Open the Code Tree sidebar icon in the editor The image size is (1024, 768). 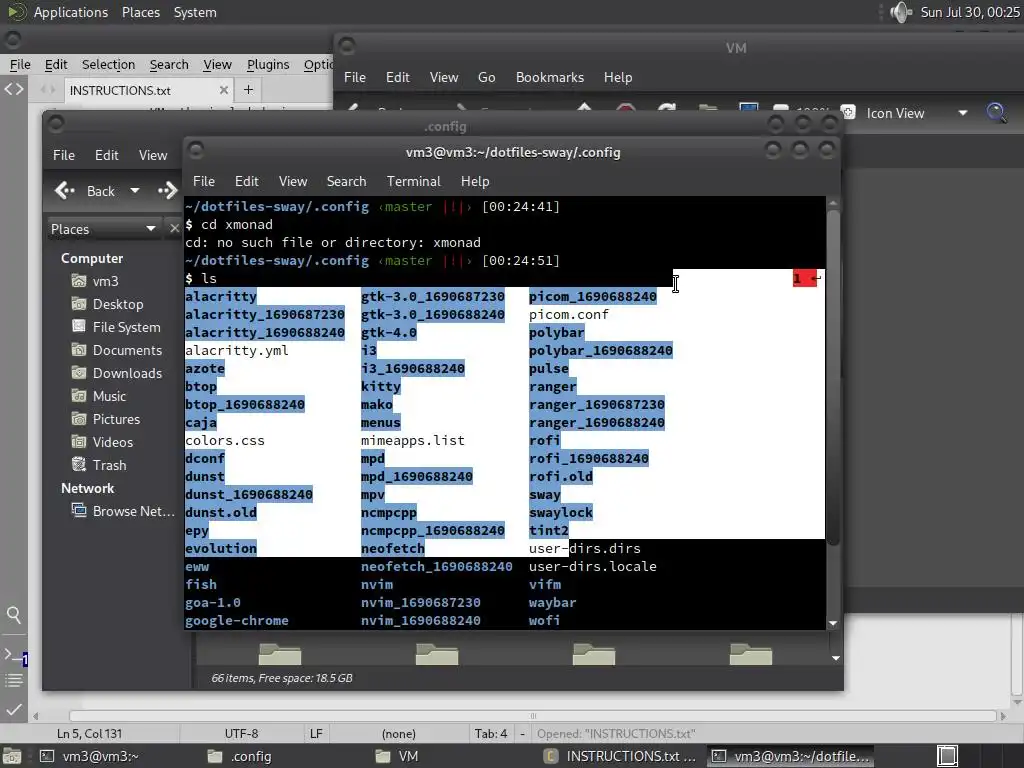[14, 89]
